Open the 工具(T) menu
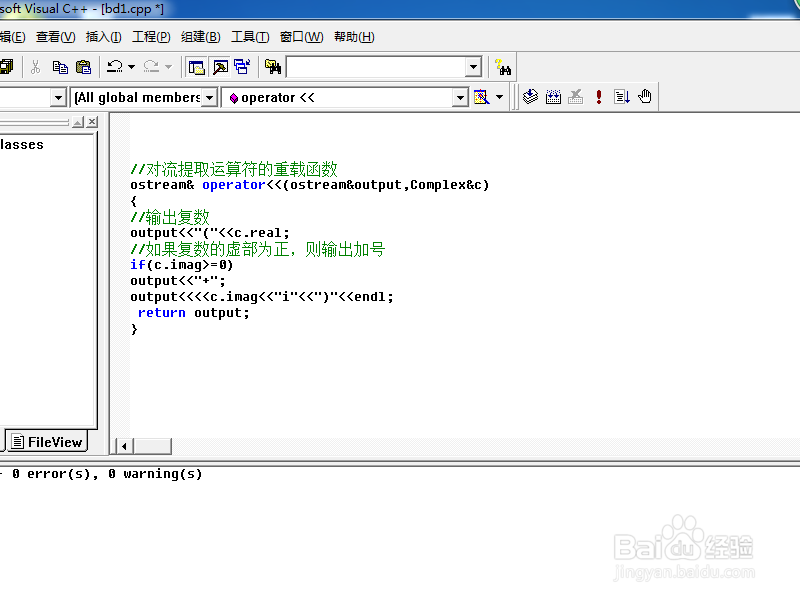The height and width of the screenshot is (600, 800). tap(250, 37)
